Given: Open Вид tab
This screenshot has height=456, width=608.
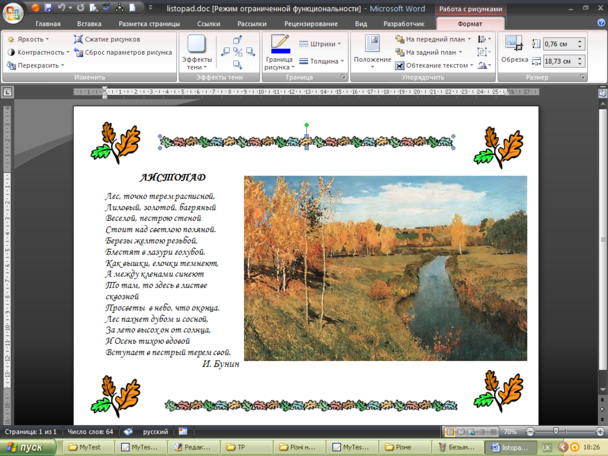Looking at the screenshot, I should 361,24.
